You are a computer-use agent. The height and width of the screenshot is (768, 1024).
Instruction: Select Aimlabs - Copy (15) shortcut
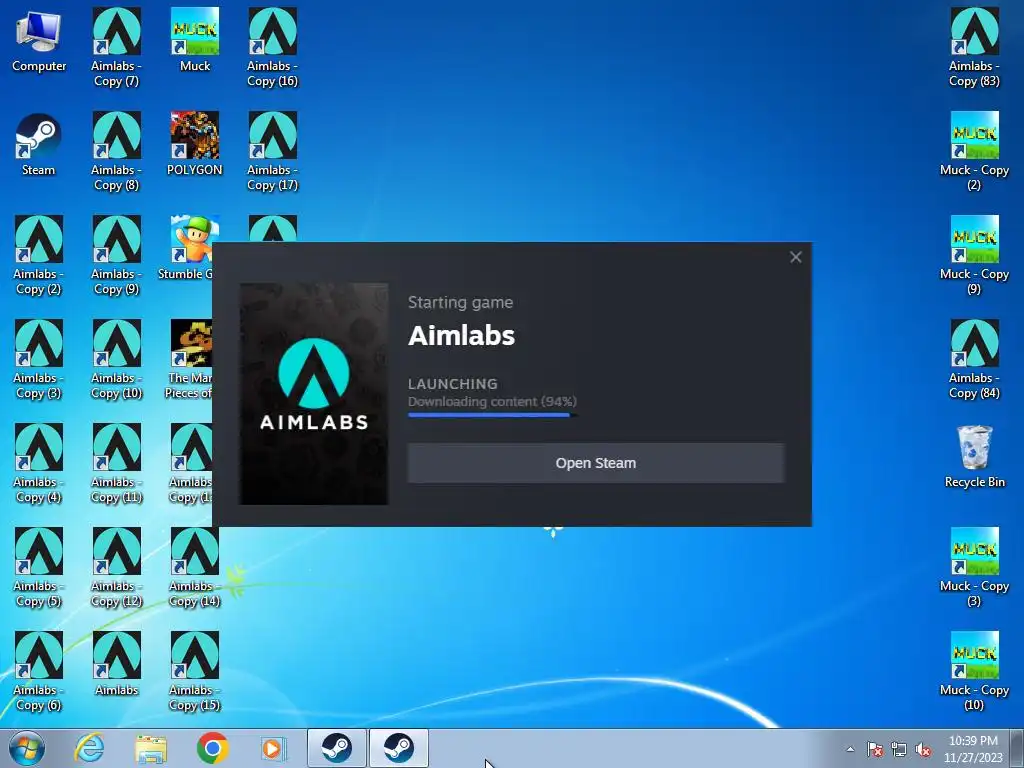[195, 671]
